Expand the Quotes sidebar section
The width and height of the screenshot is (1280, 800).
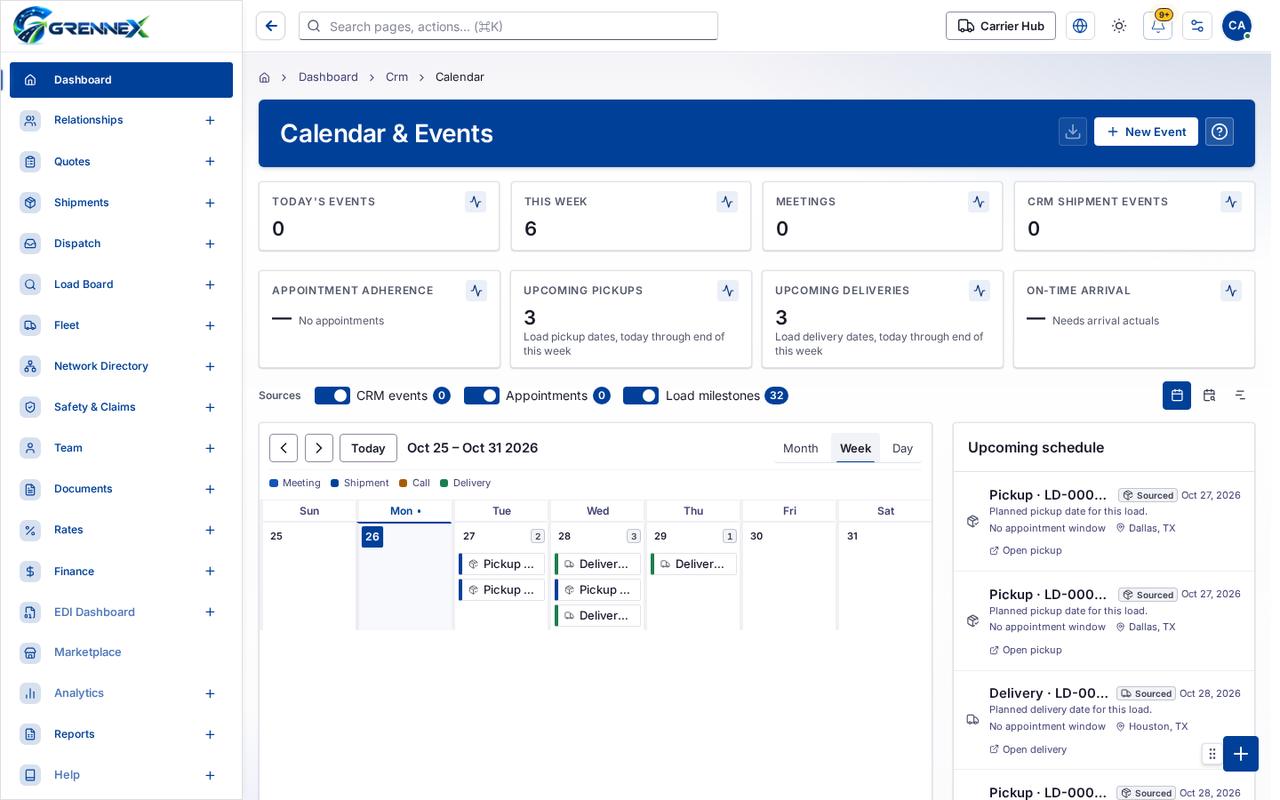pyautogui.click(x=210, y=162)
